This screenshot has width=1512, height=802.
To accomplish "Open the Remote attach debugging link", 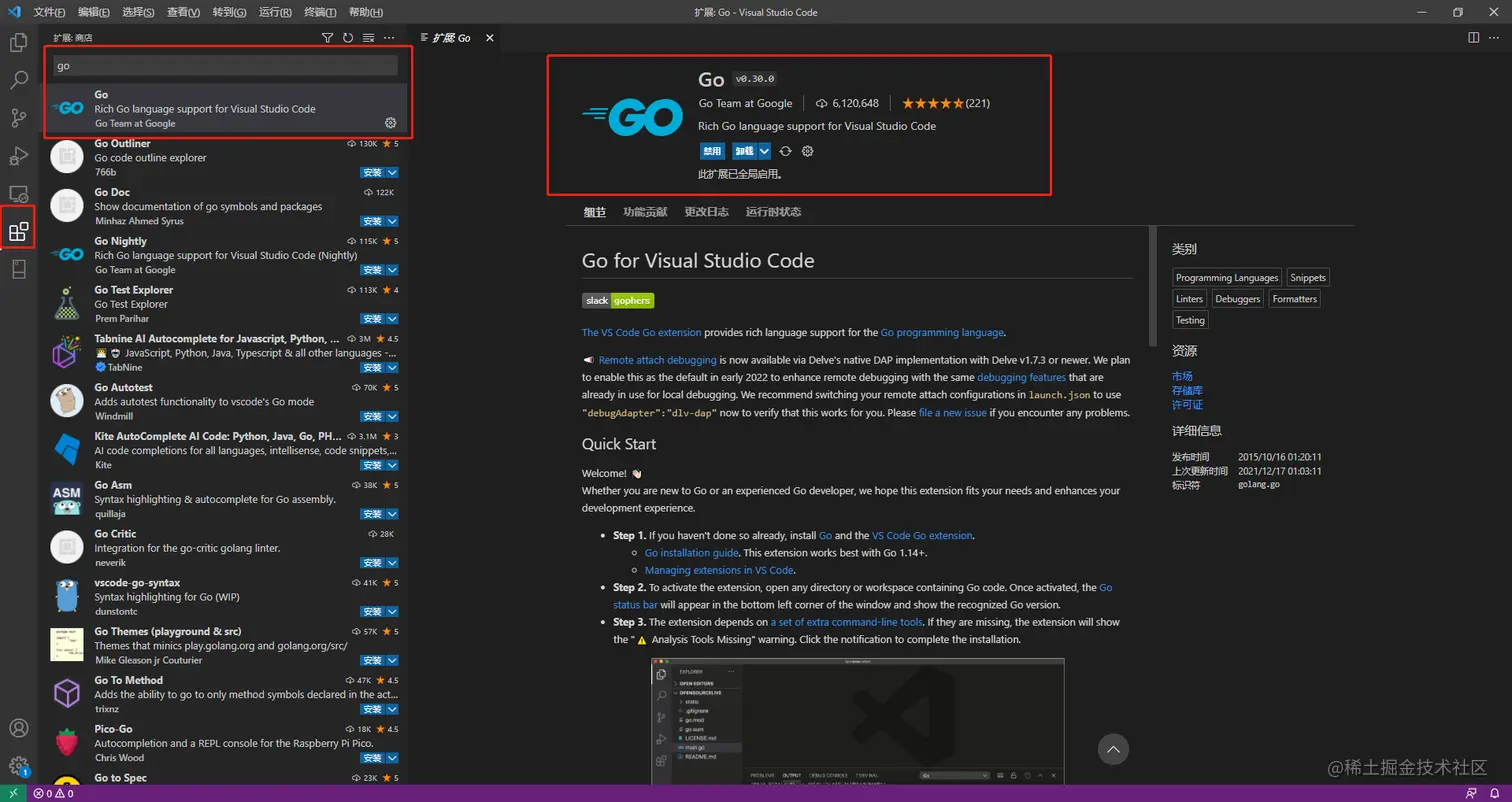I will (657, 360).
